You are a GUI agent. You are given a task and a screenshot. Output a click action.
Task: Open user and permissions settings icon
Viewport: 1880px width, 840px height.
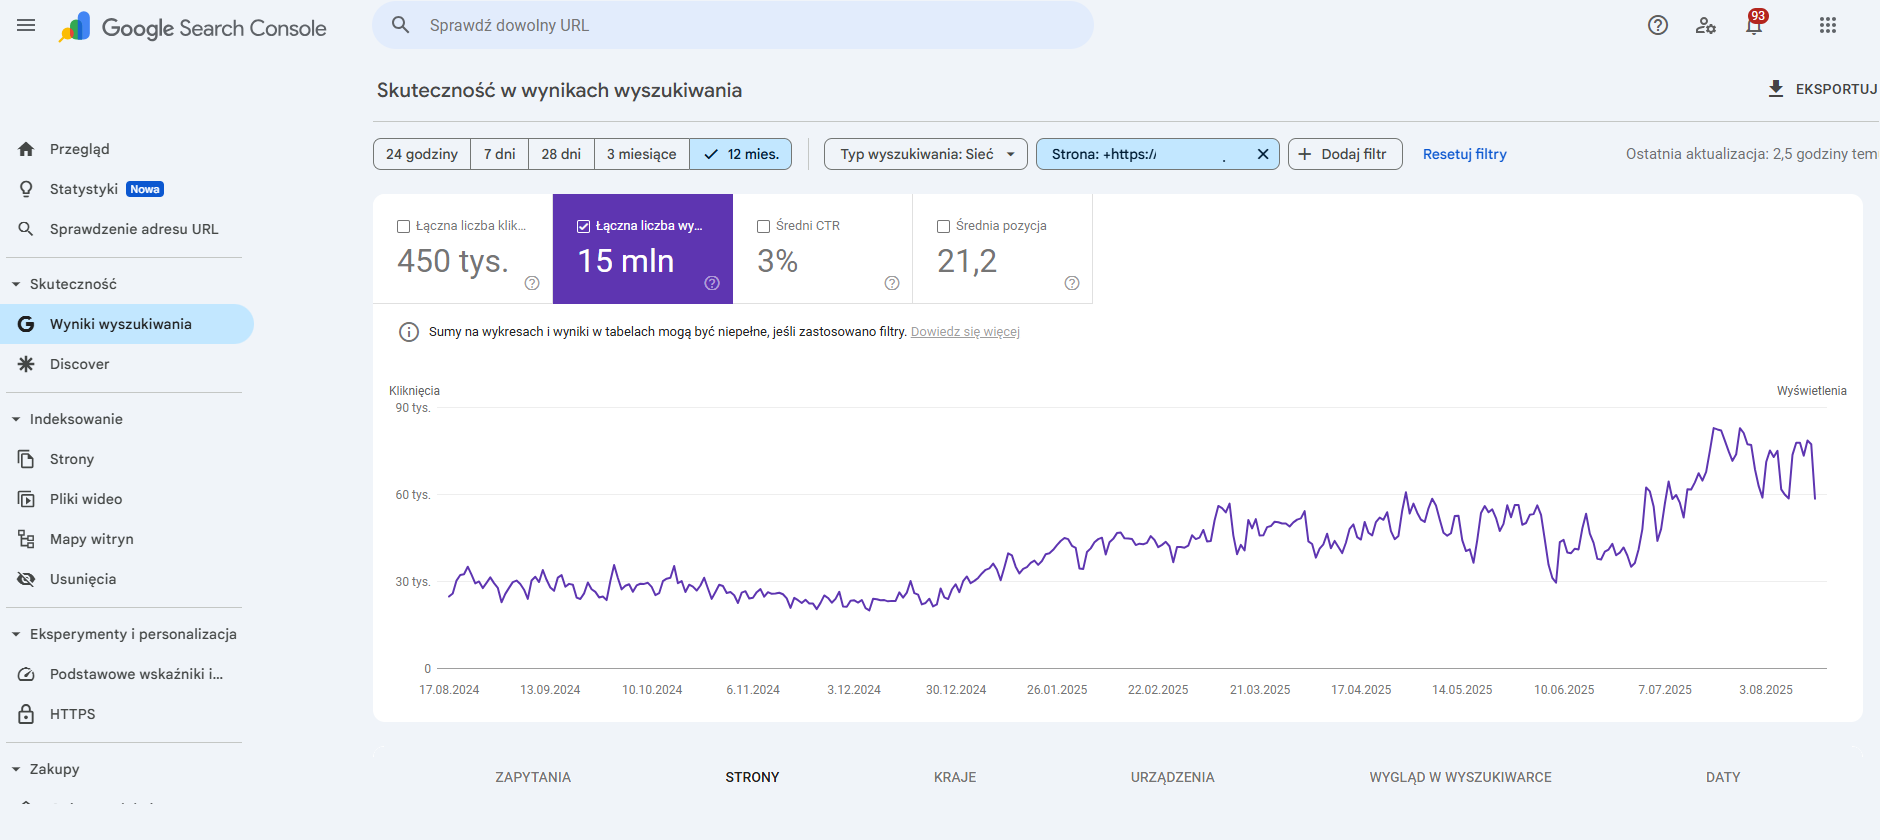pos(1706,26)
